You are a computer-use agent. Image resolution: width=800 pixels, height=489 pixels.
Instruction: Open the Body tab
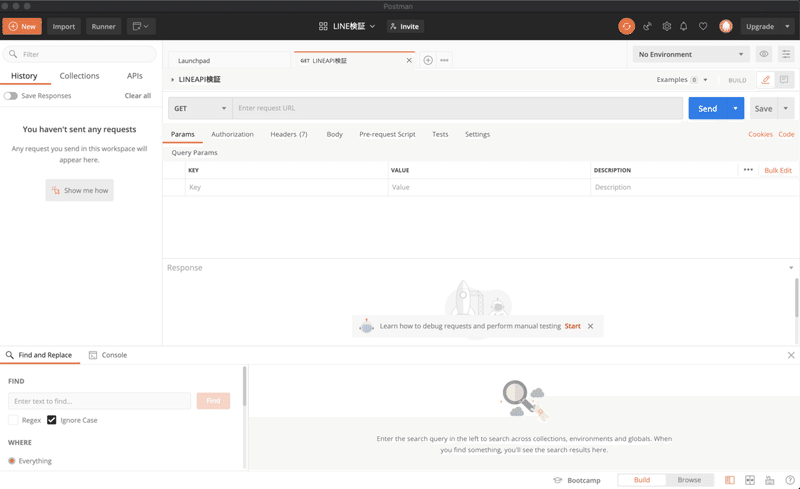point(334,134)
